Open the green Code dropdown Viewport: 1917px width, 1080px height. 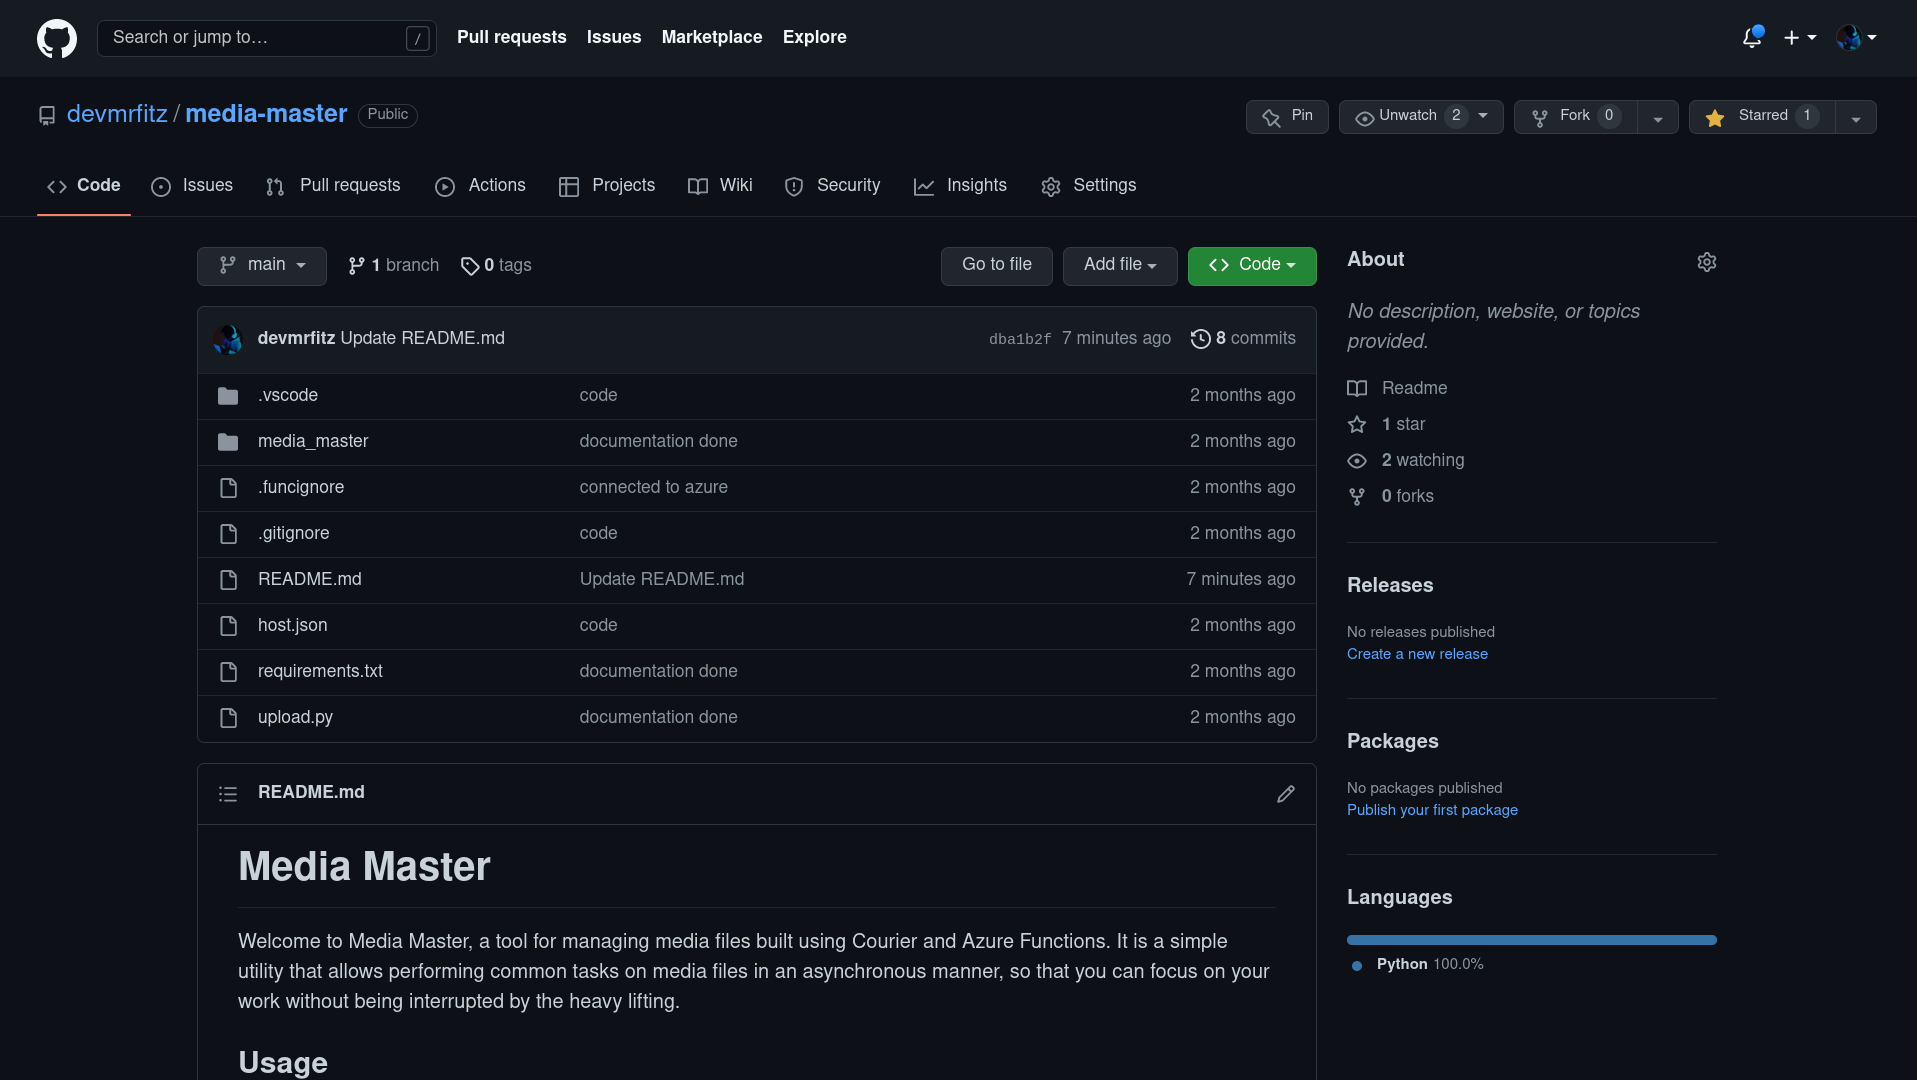click(x=1251, y=265)
